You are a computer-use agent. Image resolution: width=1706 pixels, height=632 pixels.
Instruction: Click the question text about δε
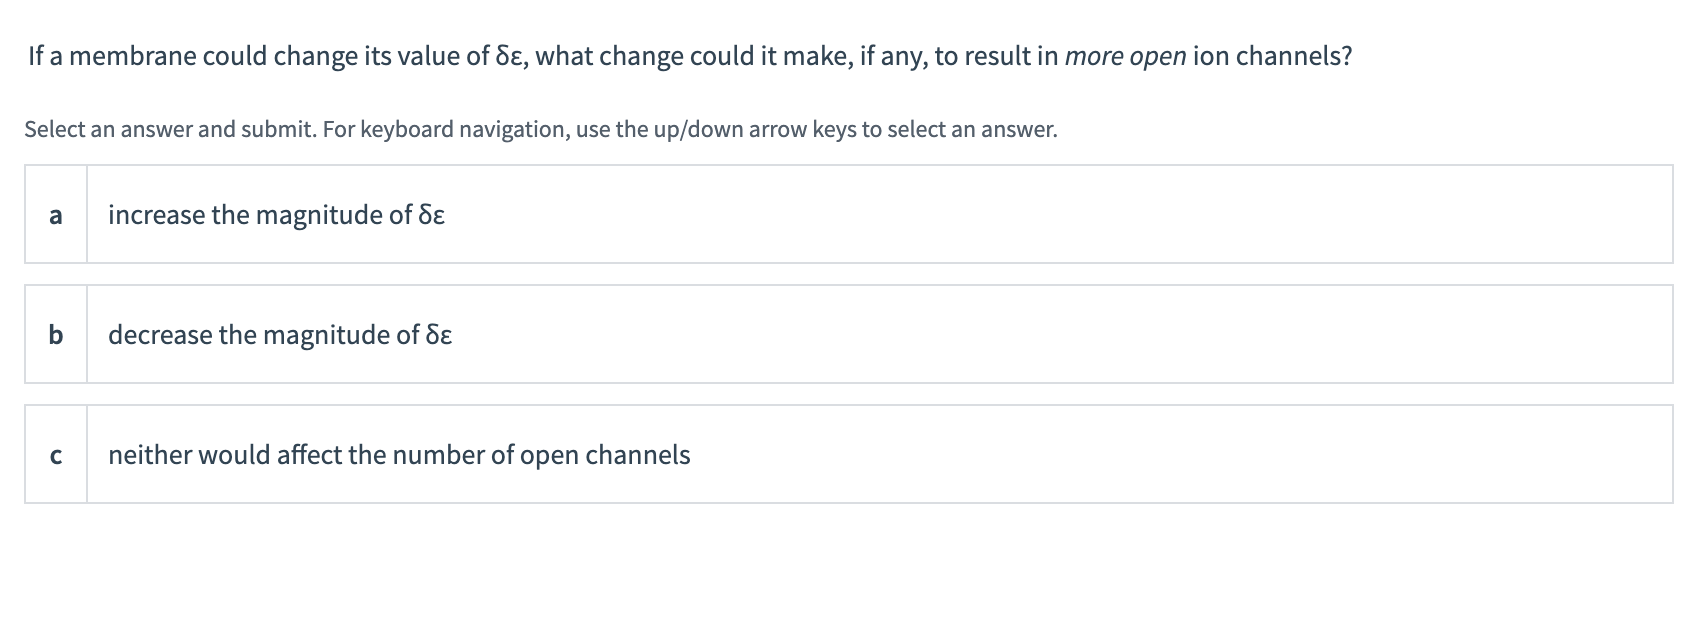(690, 56)
